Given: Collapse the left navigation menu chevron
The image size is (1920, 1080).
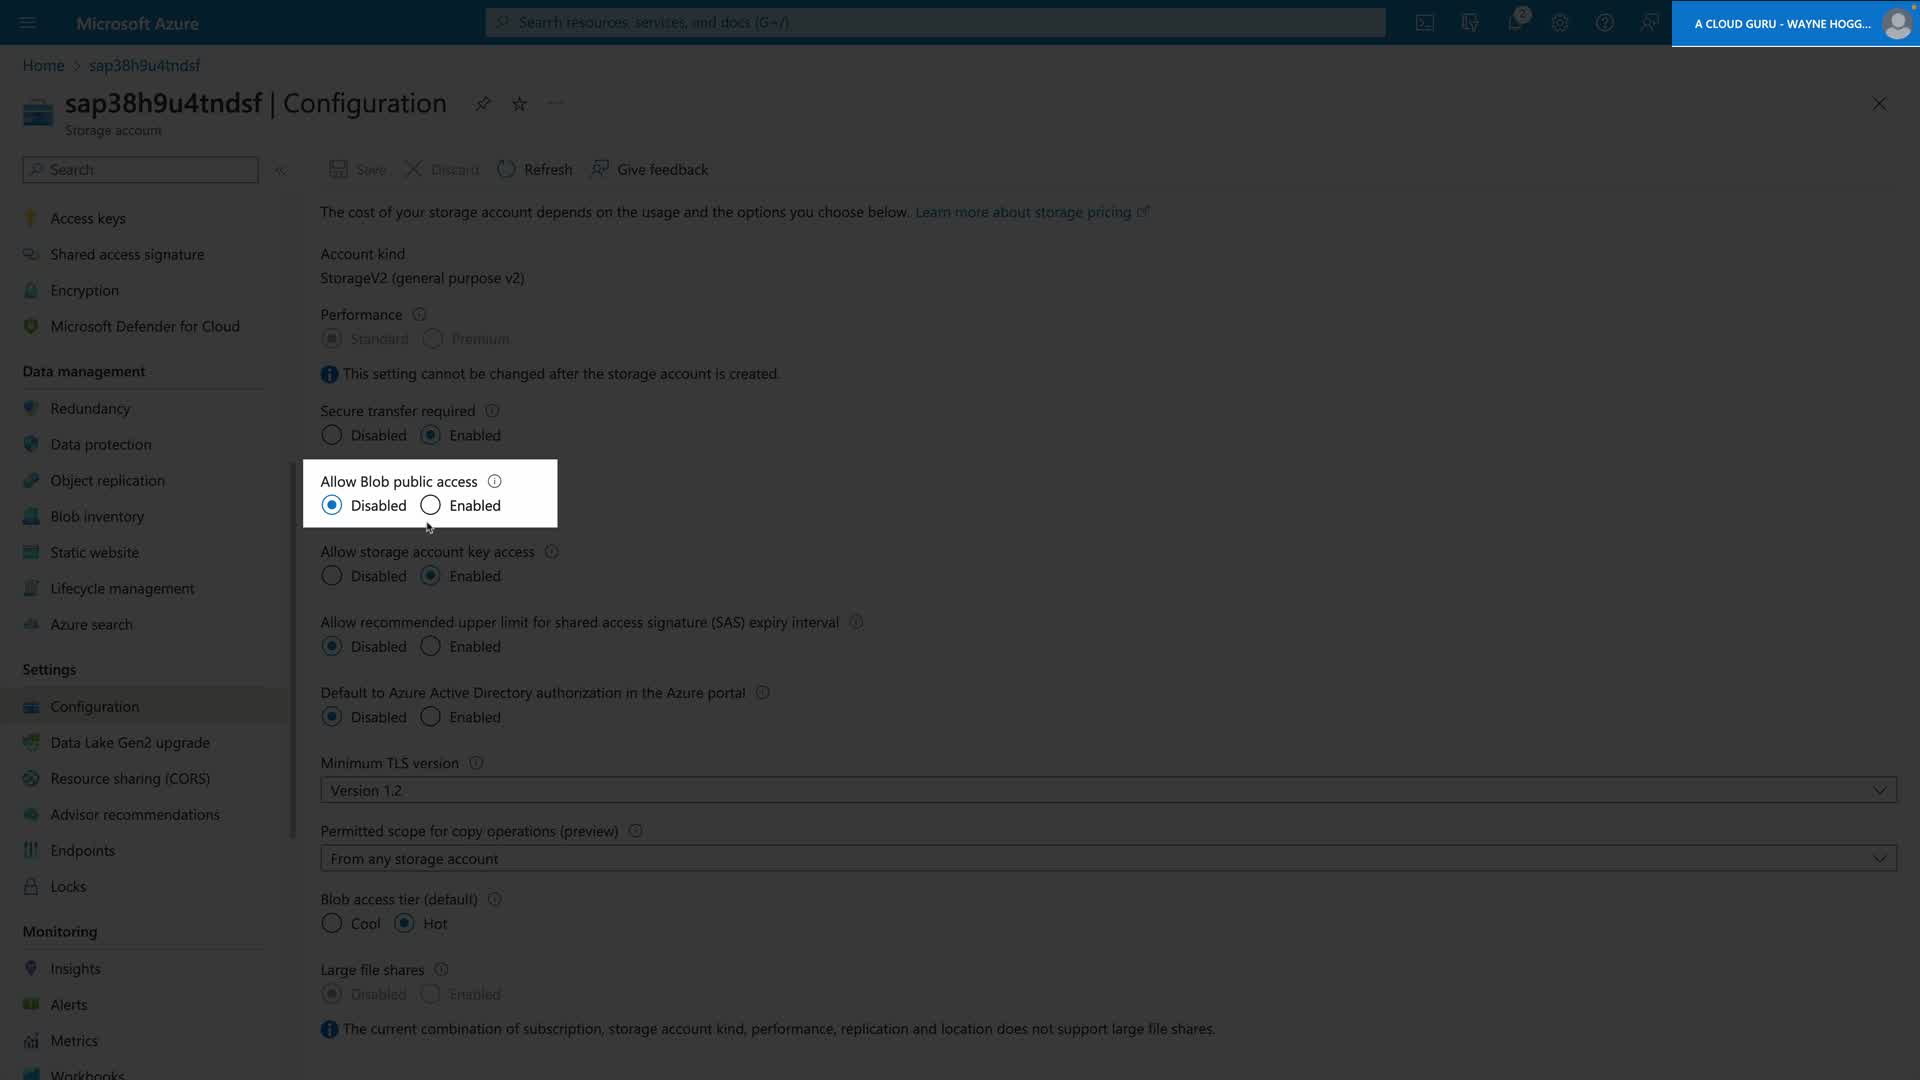Looking at the screenshot, I should (280, 170).
